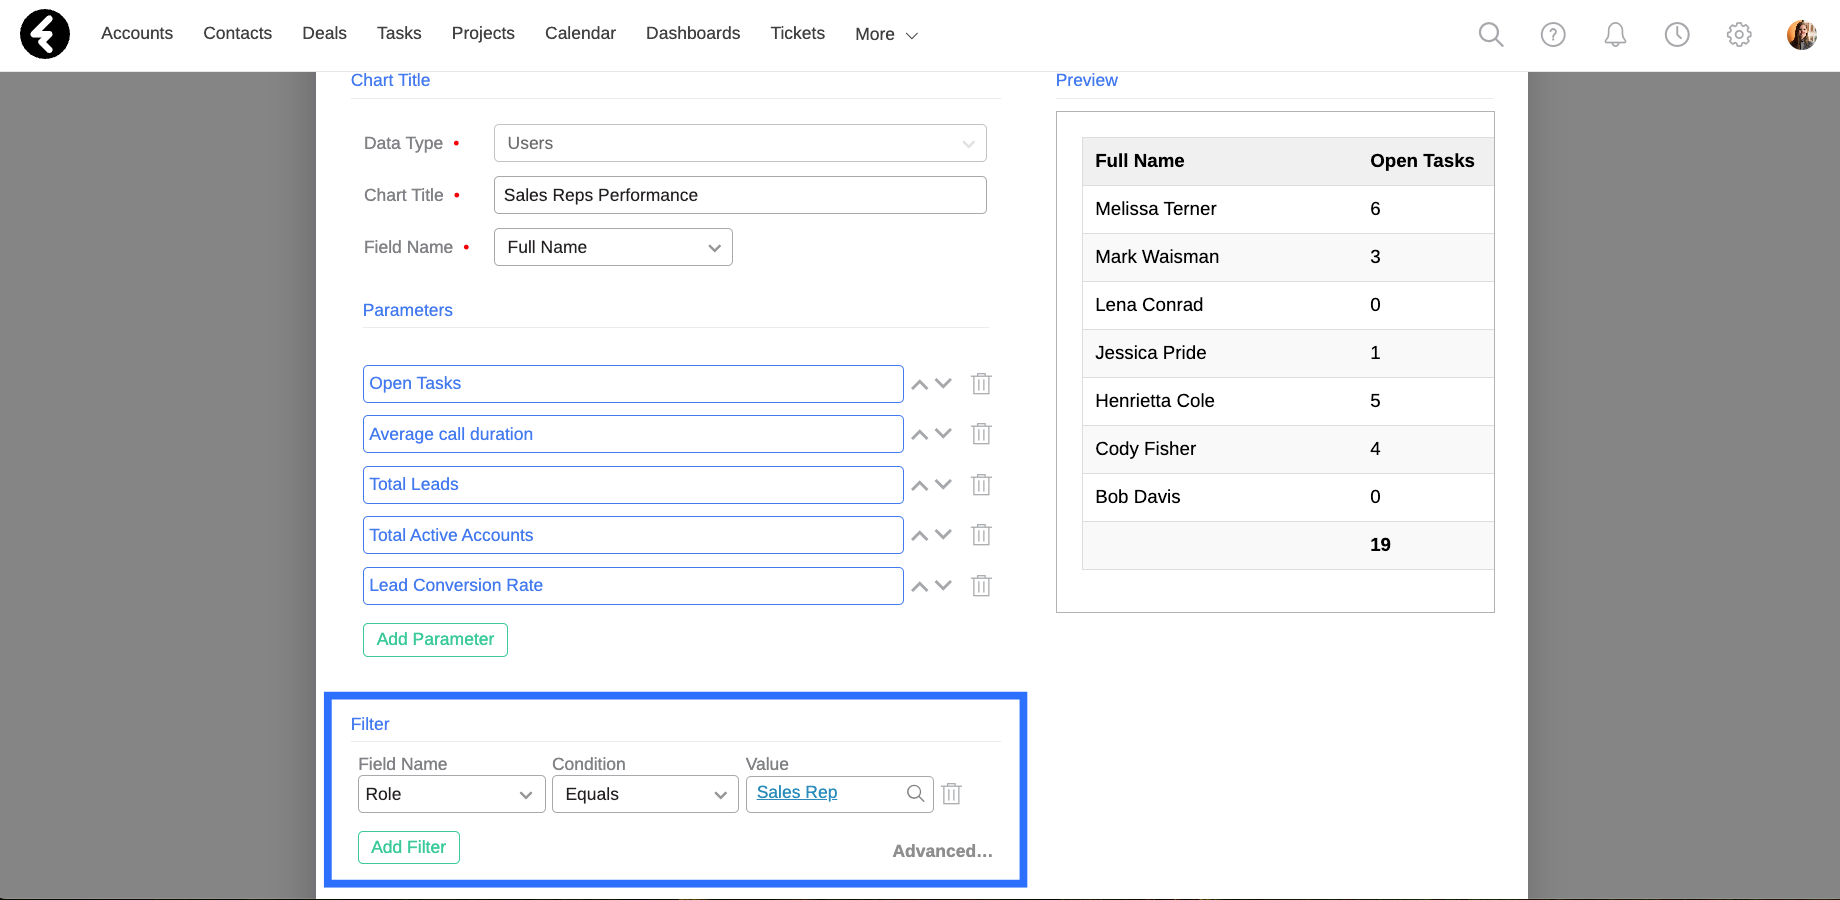The image size is (1840, 900).
Task: Open Advanced... filter options
Action: pos(942,851)
